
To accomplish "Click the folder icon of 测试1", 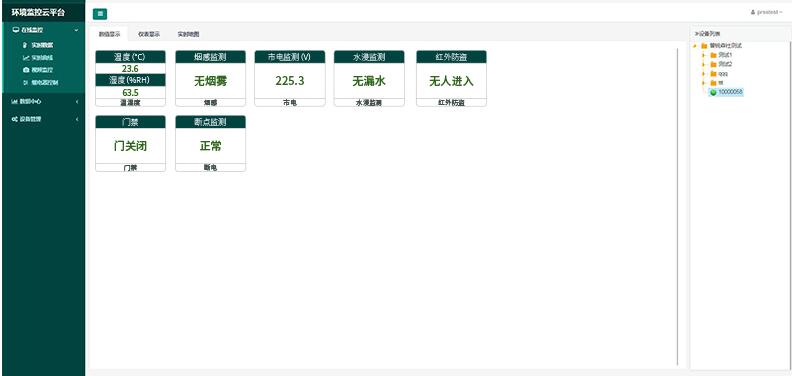I will 714,55.
